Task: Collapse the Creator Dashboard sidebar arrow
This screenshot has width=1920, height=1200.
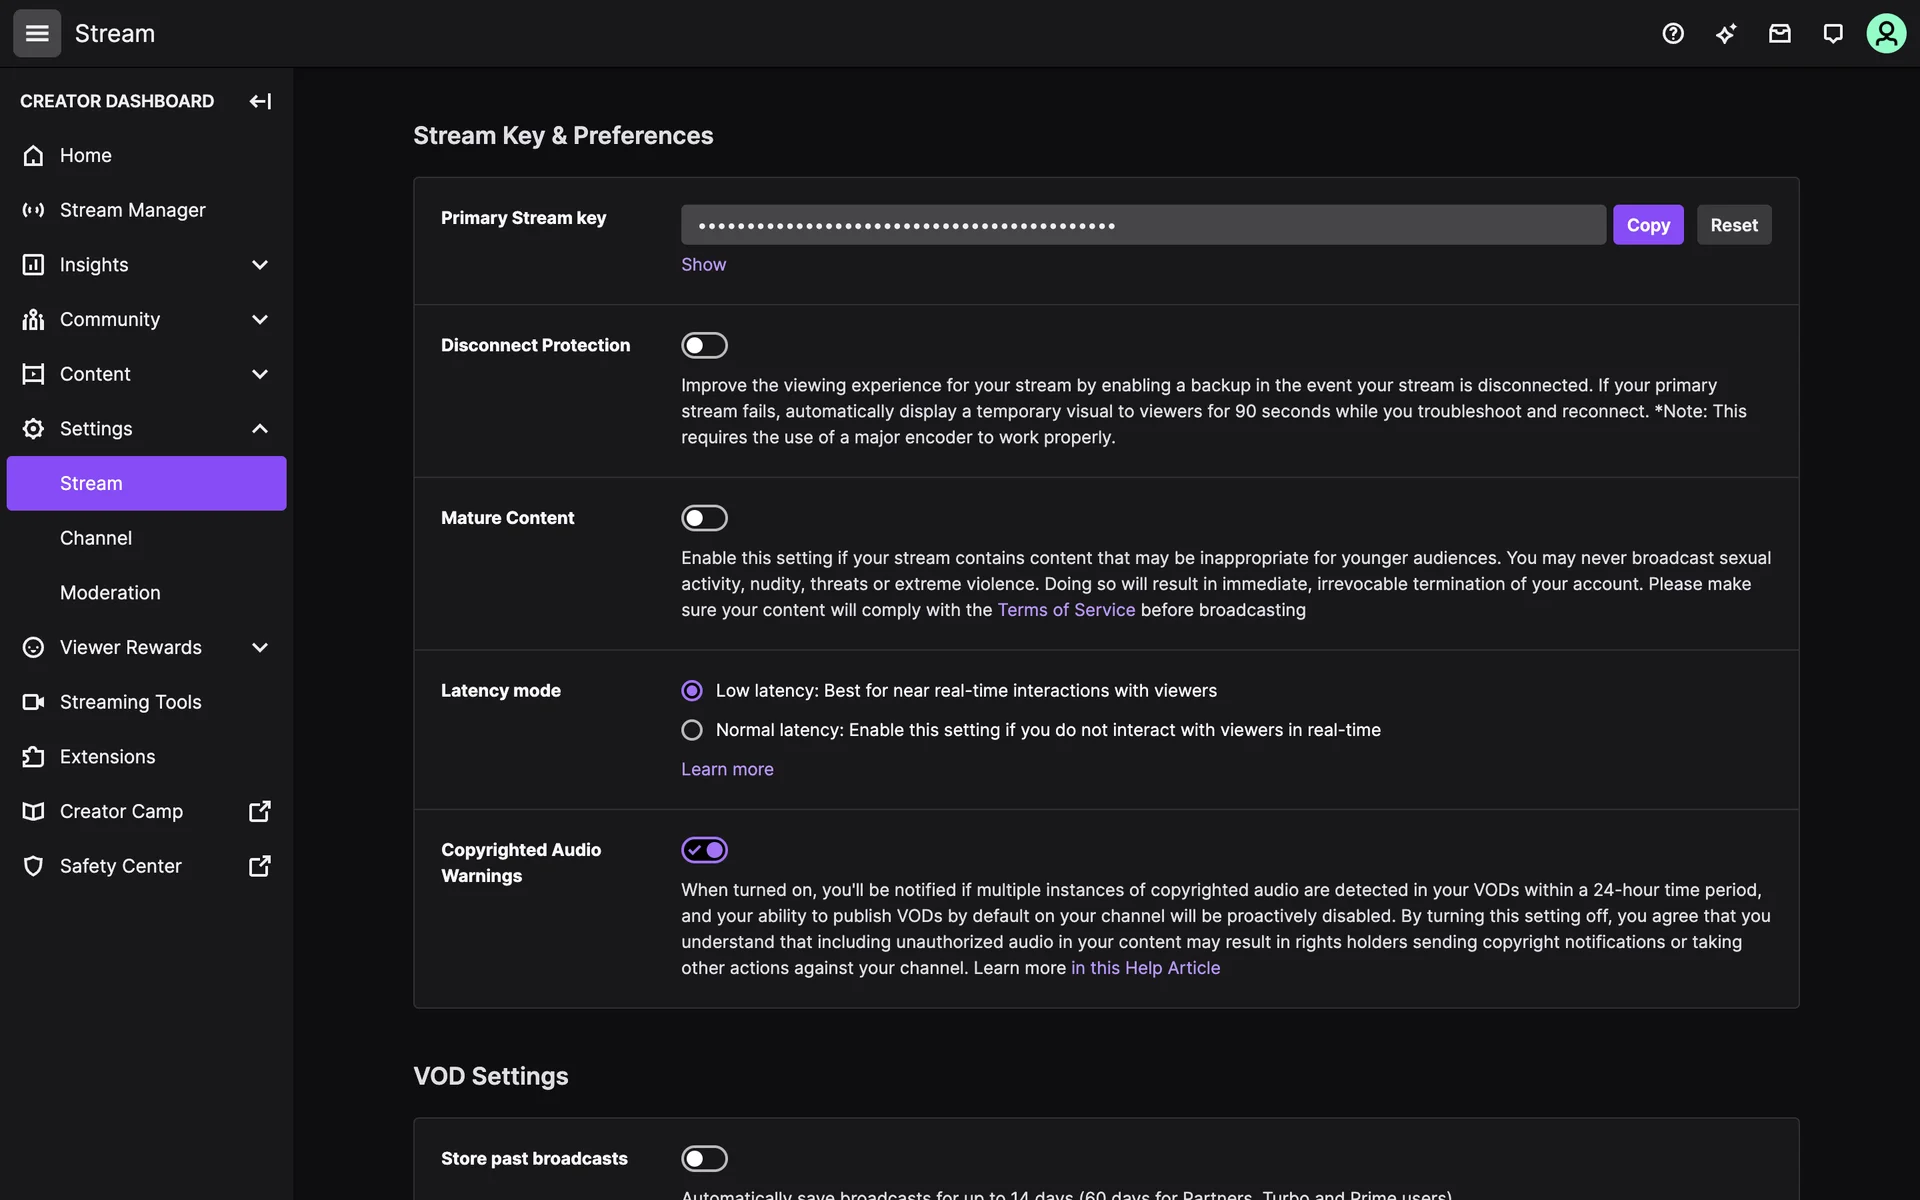Action: point(260,101)
